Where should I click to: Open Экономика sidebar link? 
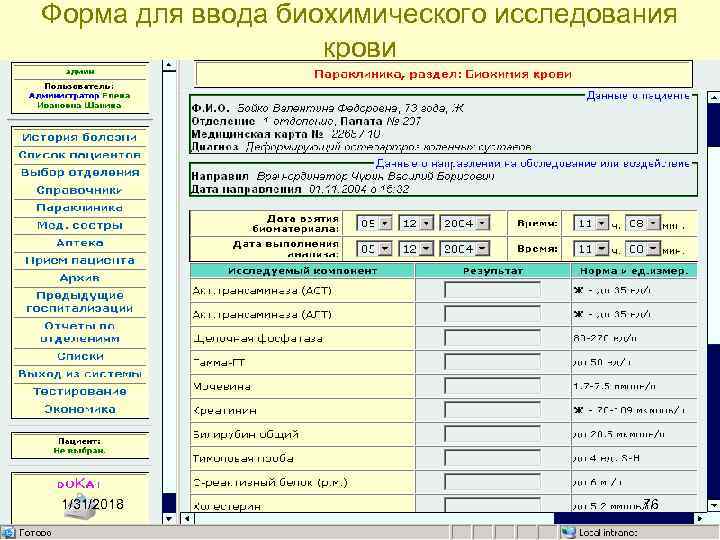point(79,409)
